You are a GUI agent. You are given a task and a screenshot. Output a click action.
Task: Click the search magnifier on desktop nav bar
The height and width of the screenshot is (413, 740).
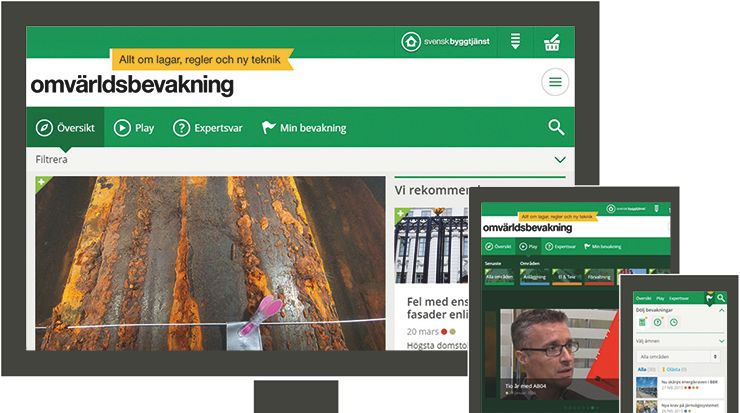556,127
